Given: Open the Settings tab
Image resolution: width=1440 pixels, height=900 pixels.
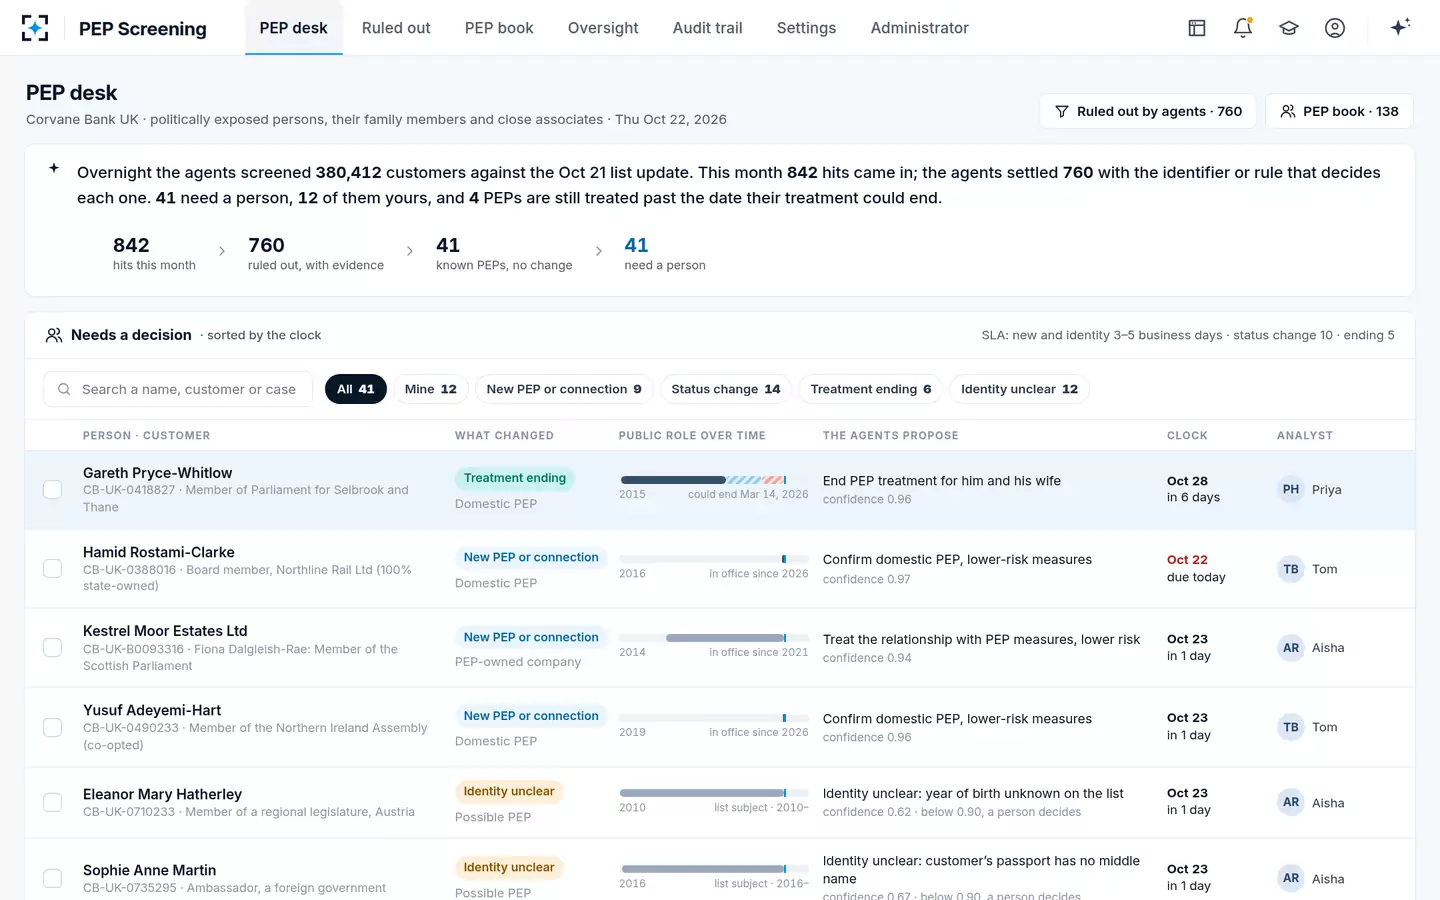Looking at the screenshot, I should click(806, 28).
